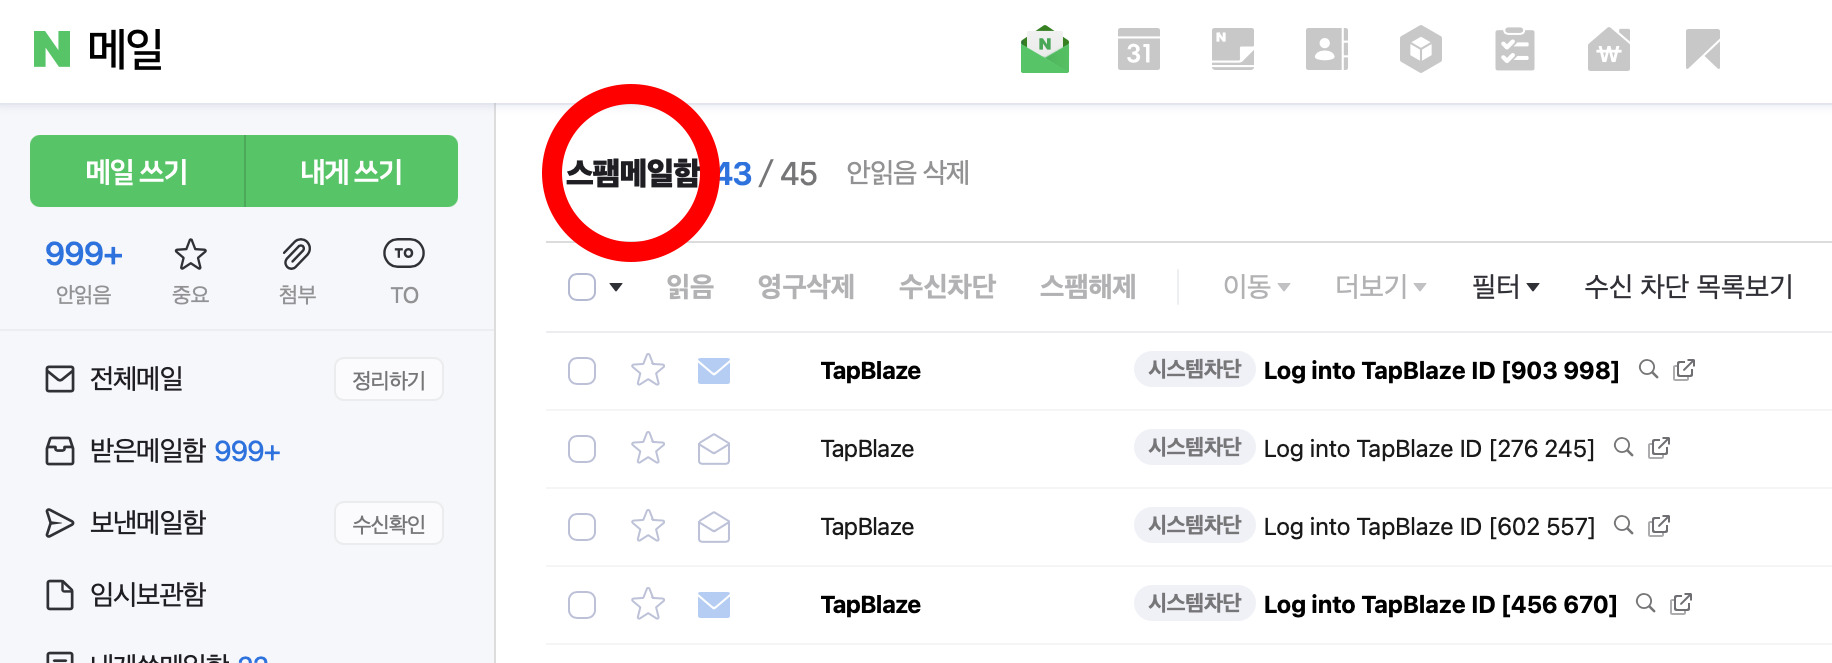Preview the [602 557] email with magnifier
Viewport: 1832px width, 663px height.
(1624, 526)
